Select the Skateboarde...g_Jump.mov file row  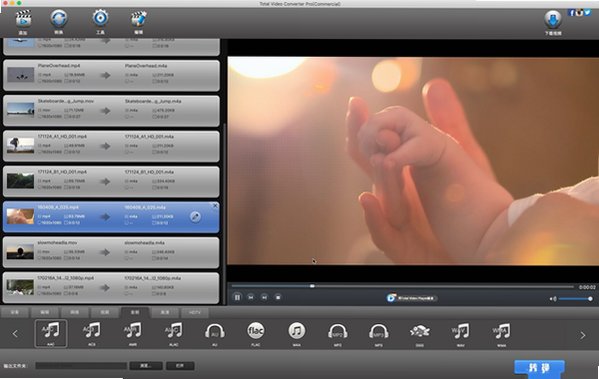[x=111, y=111]
